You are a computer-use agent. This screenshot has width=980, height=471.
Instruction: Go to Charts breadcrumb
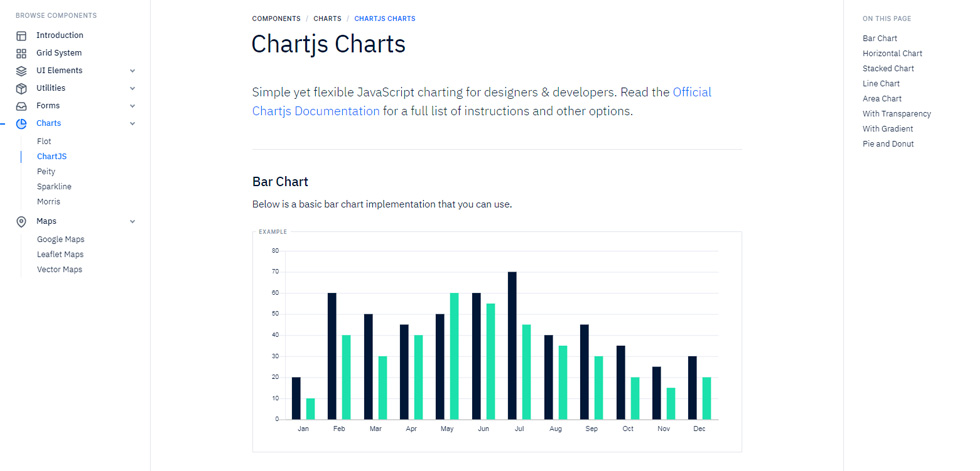(x=328, y=19)
